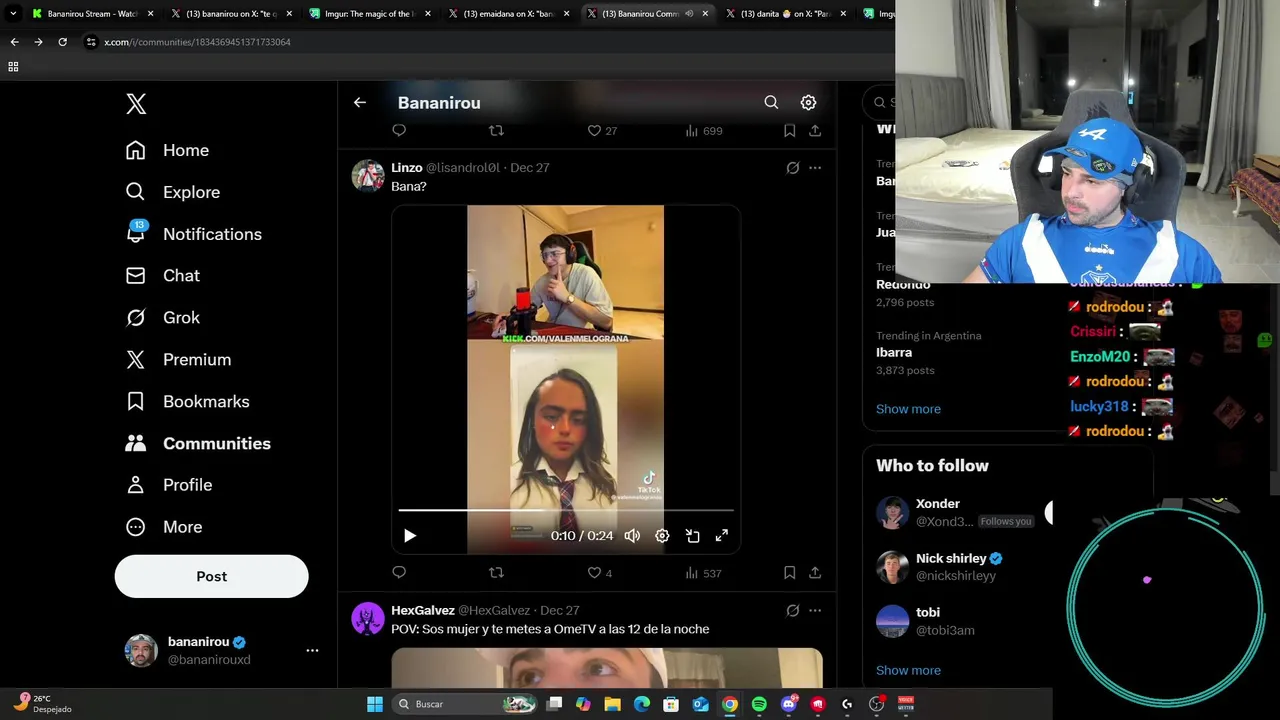Image resolution: width=1280 pixels, height=720 pixels.
Task: Open HexGalvez name link
Action: click(x=423, y=610)
